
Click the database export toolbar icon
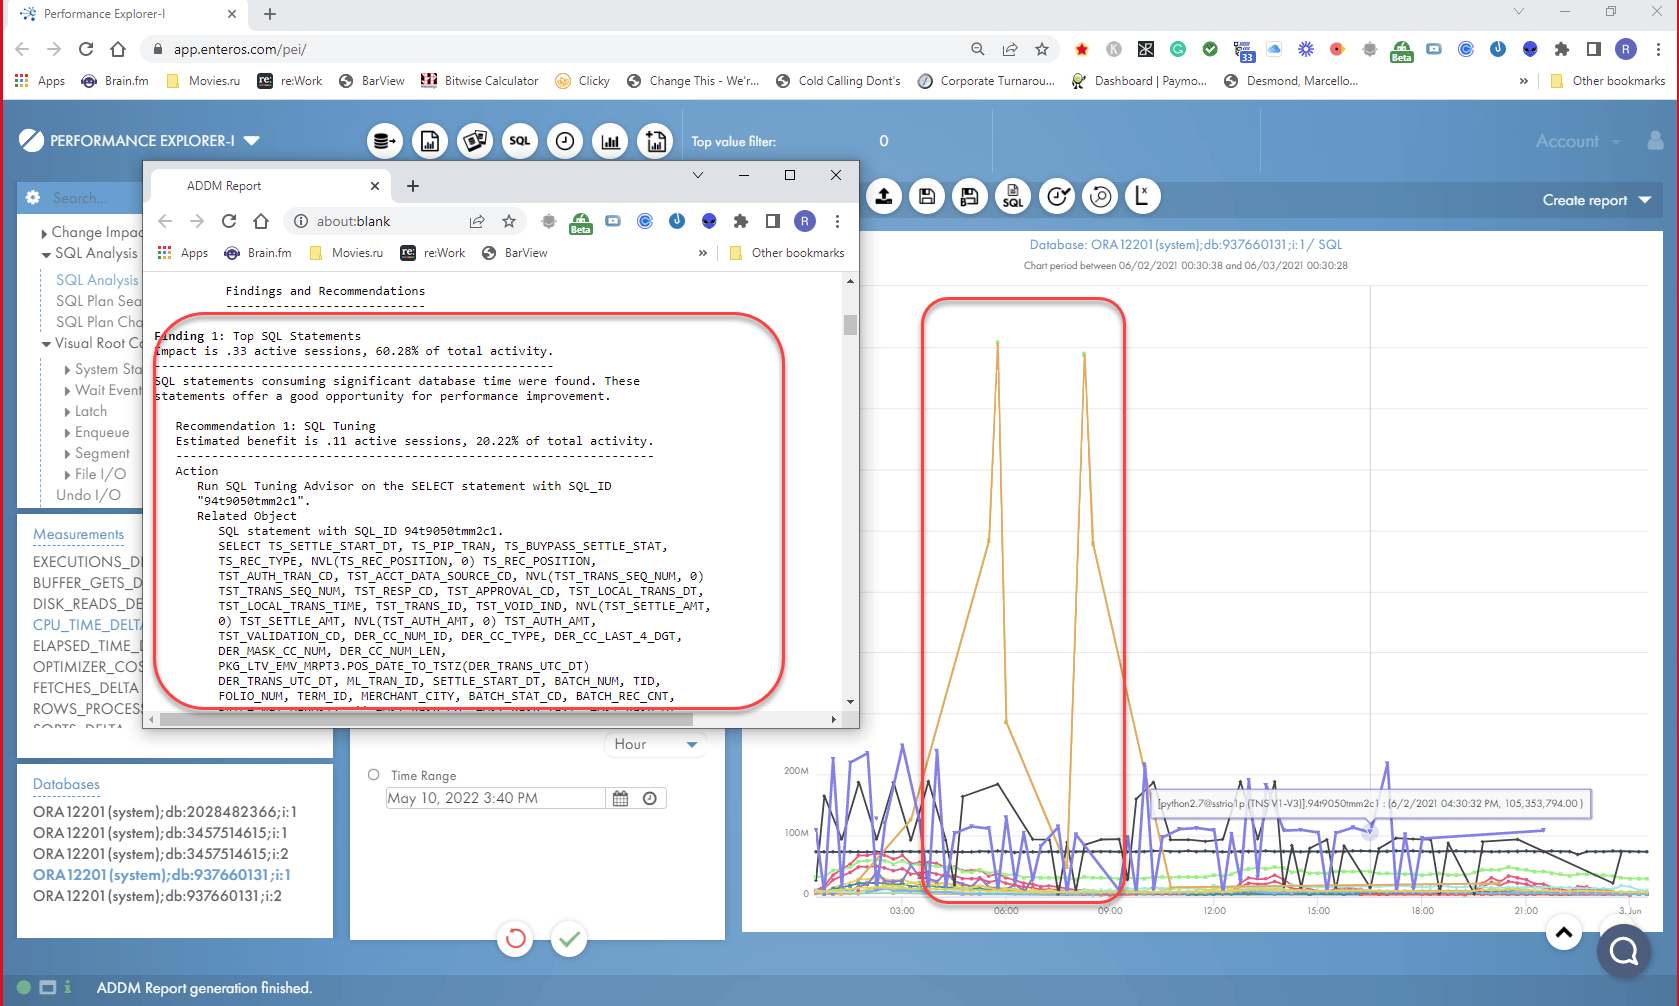point(385,141)
